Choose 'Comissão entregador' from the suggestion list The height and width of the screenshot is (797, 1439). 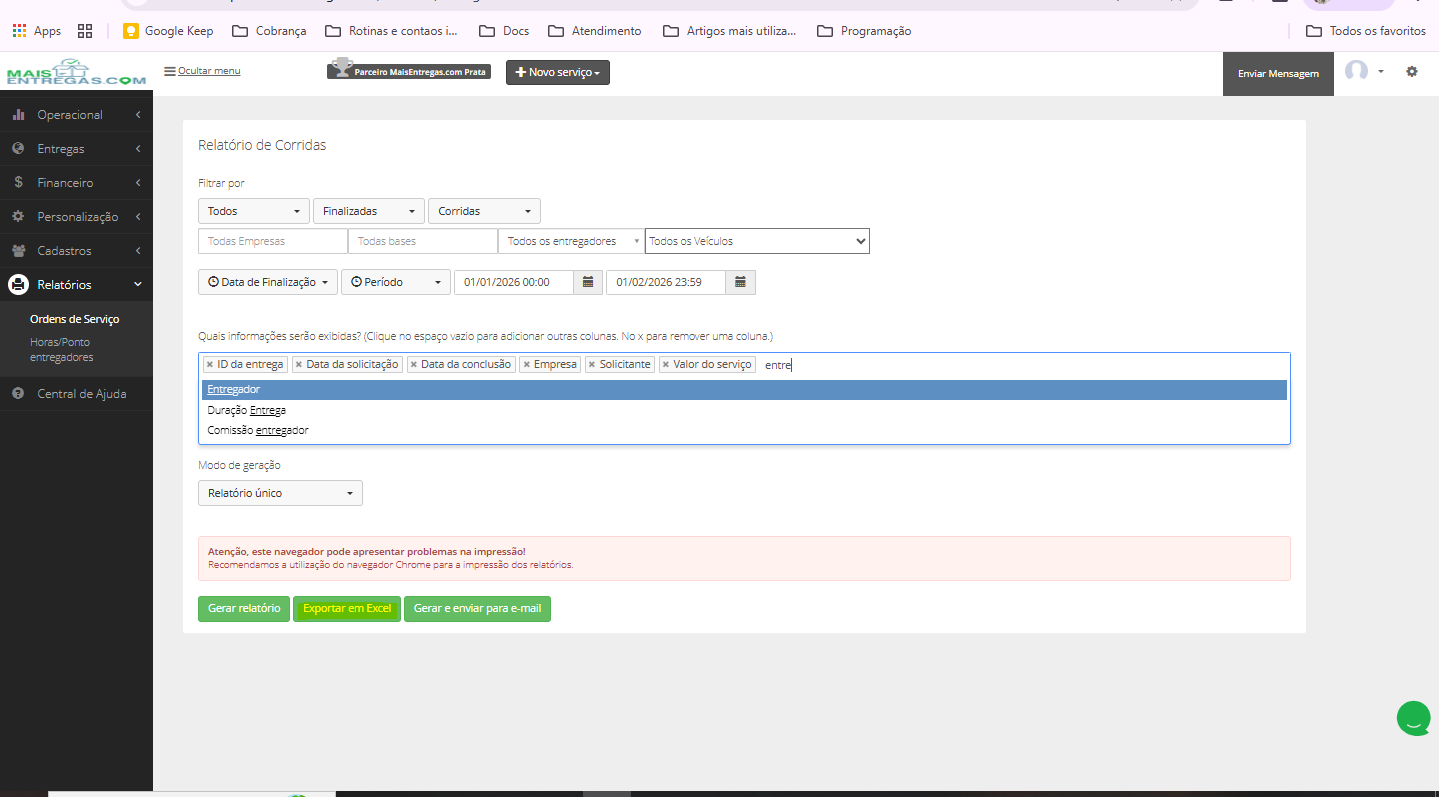[744, 430]
